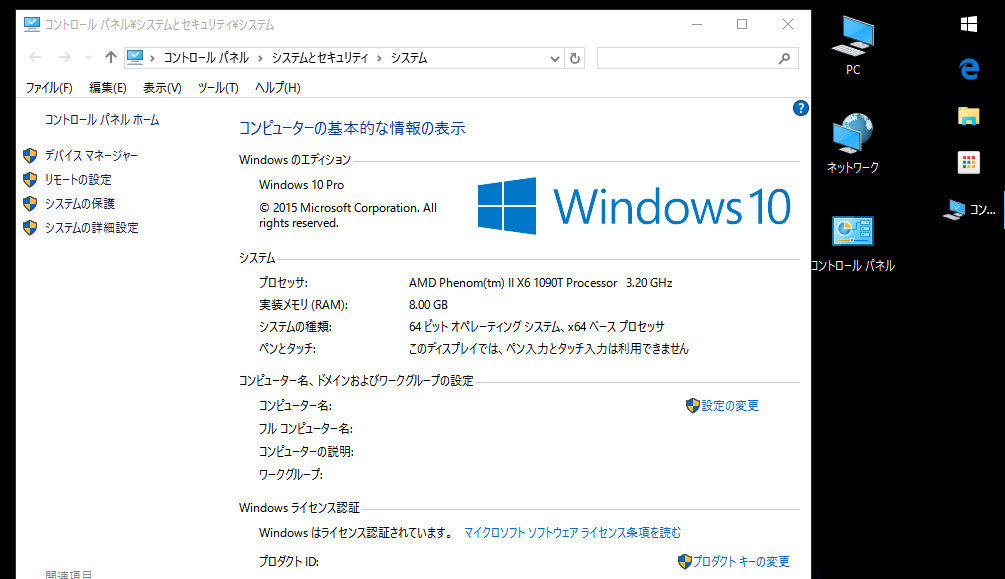Click the window title bar system icon
The height and width of the screenshot is (579, 1005).
[x=31, y=24]
